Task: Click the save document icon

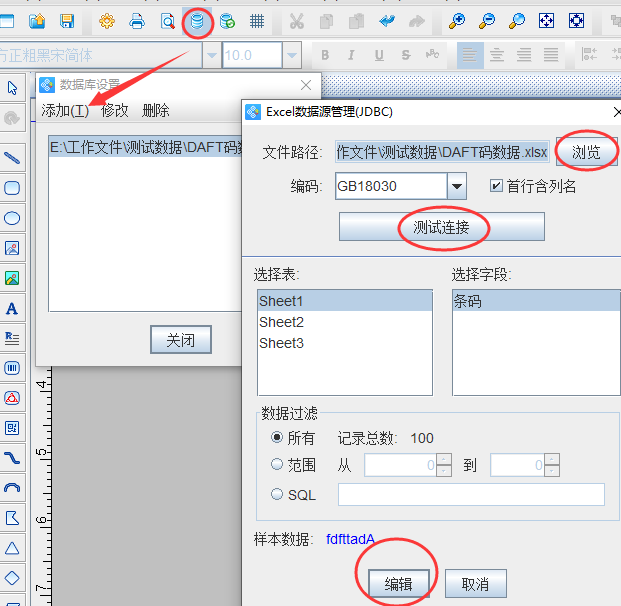Action: [x=67, y=21]
